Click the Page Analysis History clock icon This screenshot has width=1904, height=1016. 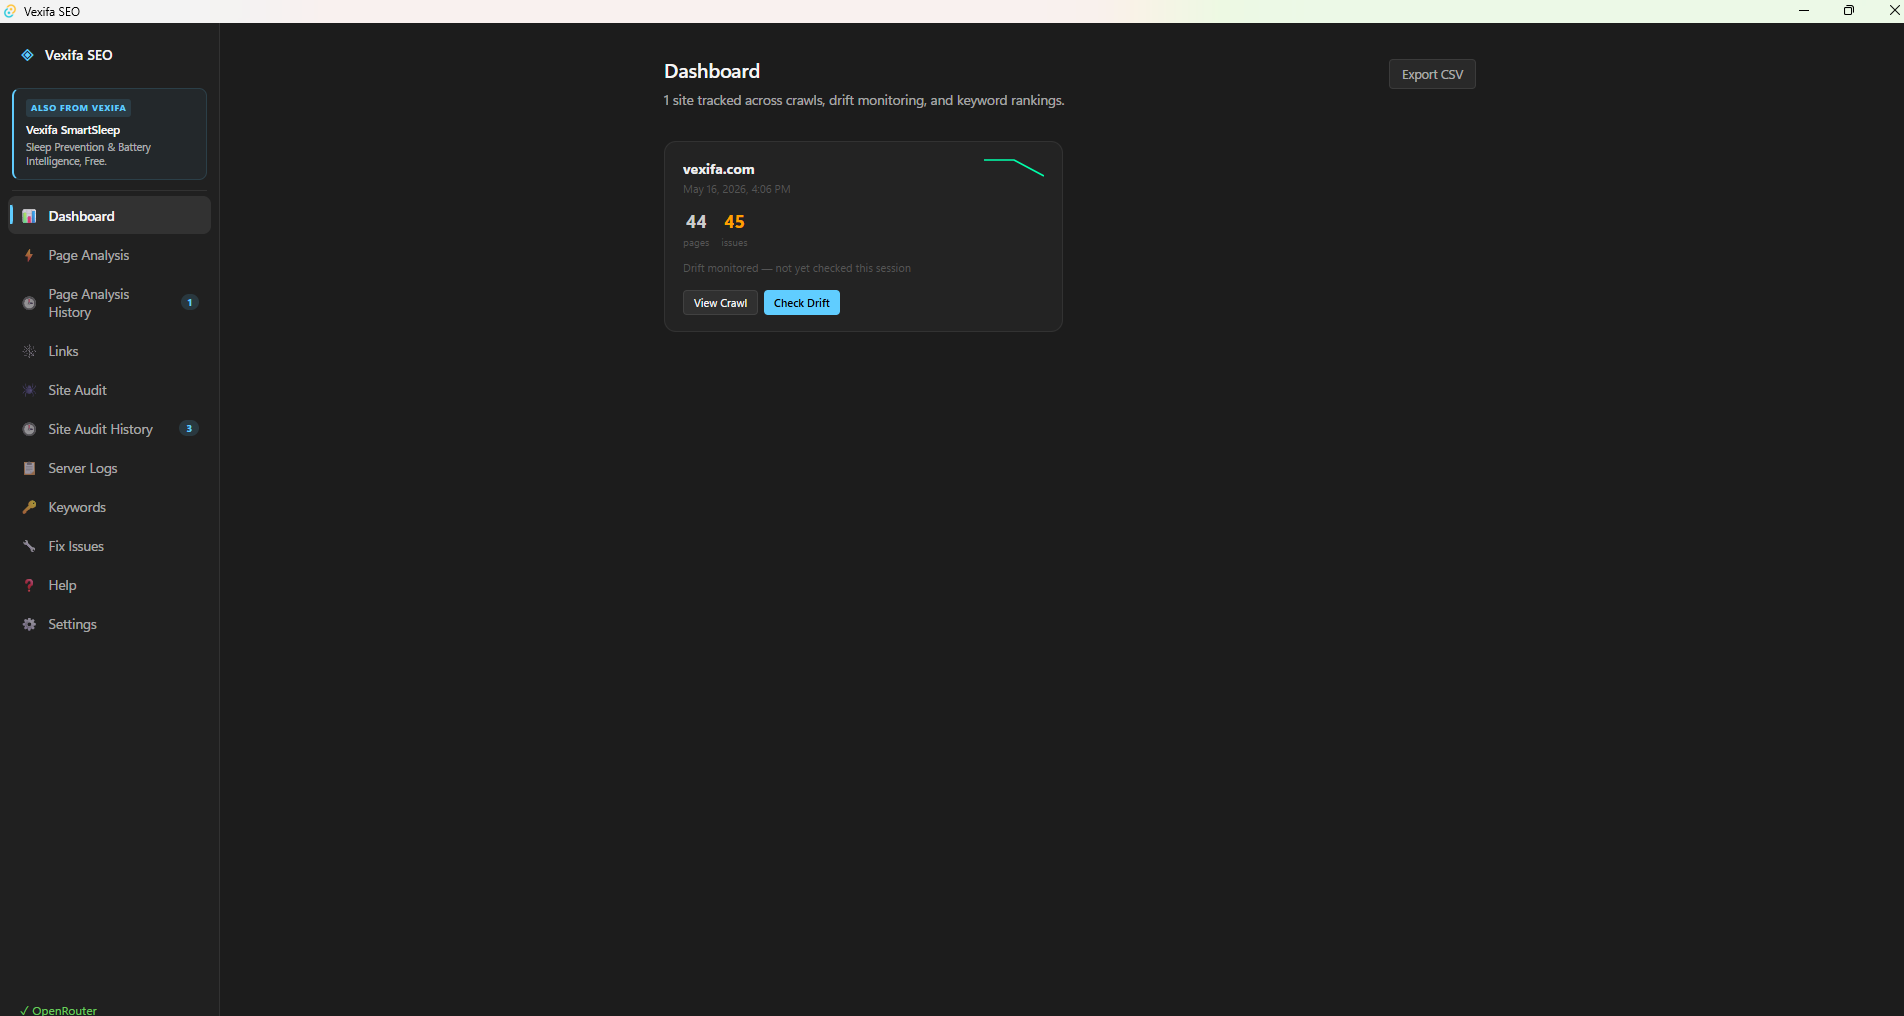29,303
